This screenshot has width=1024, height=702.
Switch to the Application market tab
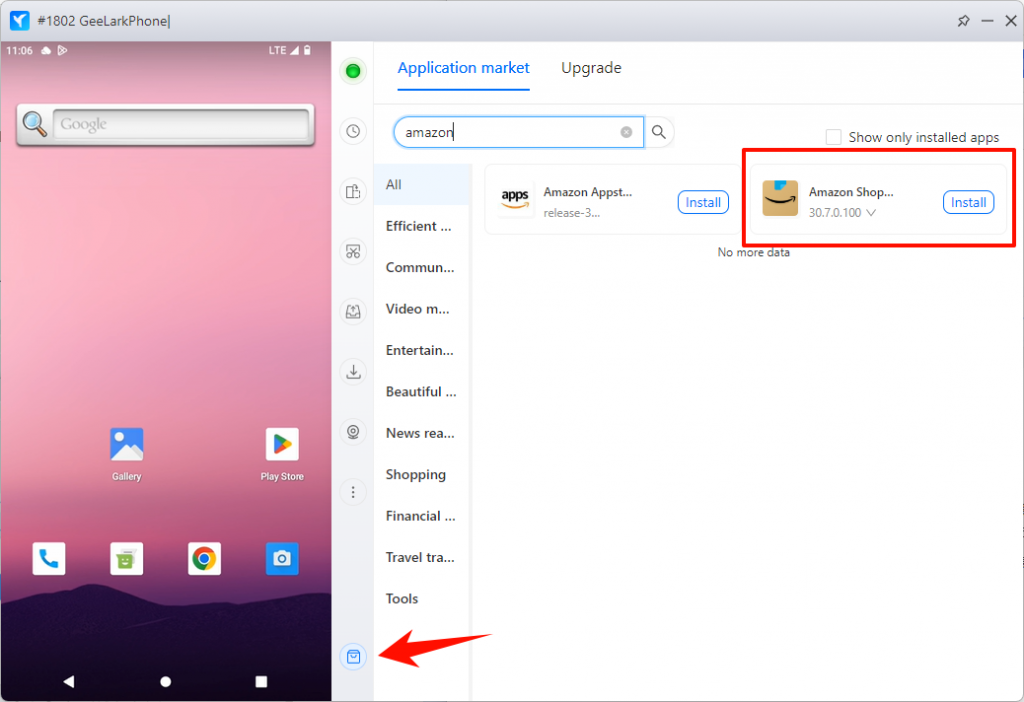pos(464,68)
